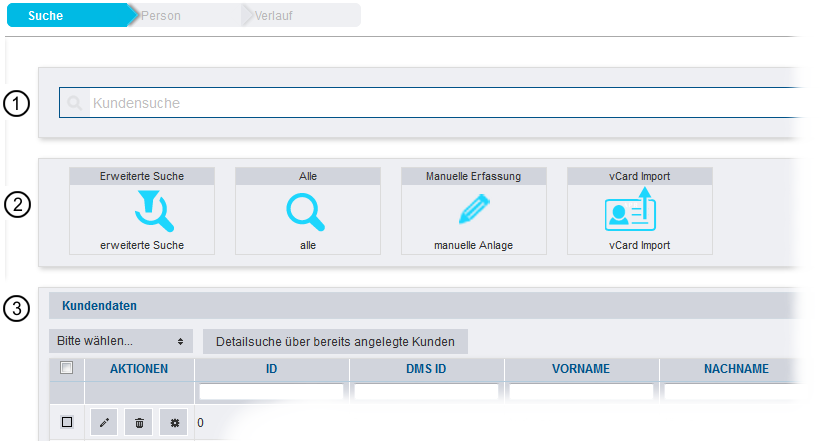Click the magnifier icon beside Kundensuche
The image size is (825, 441).
[75, 103]
